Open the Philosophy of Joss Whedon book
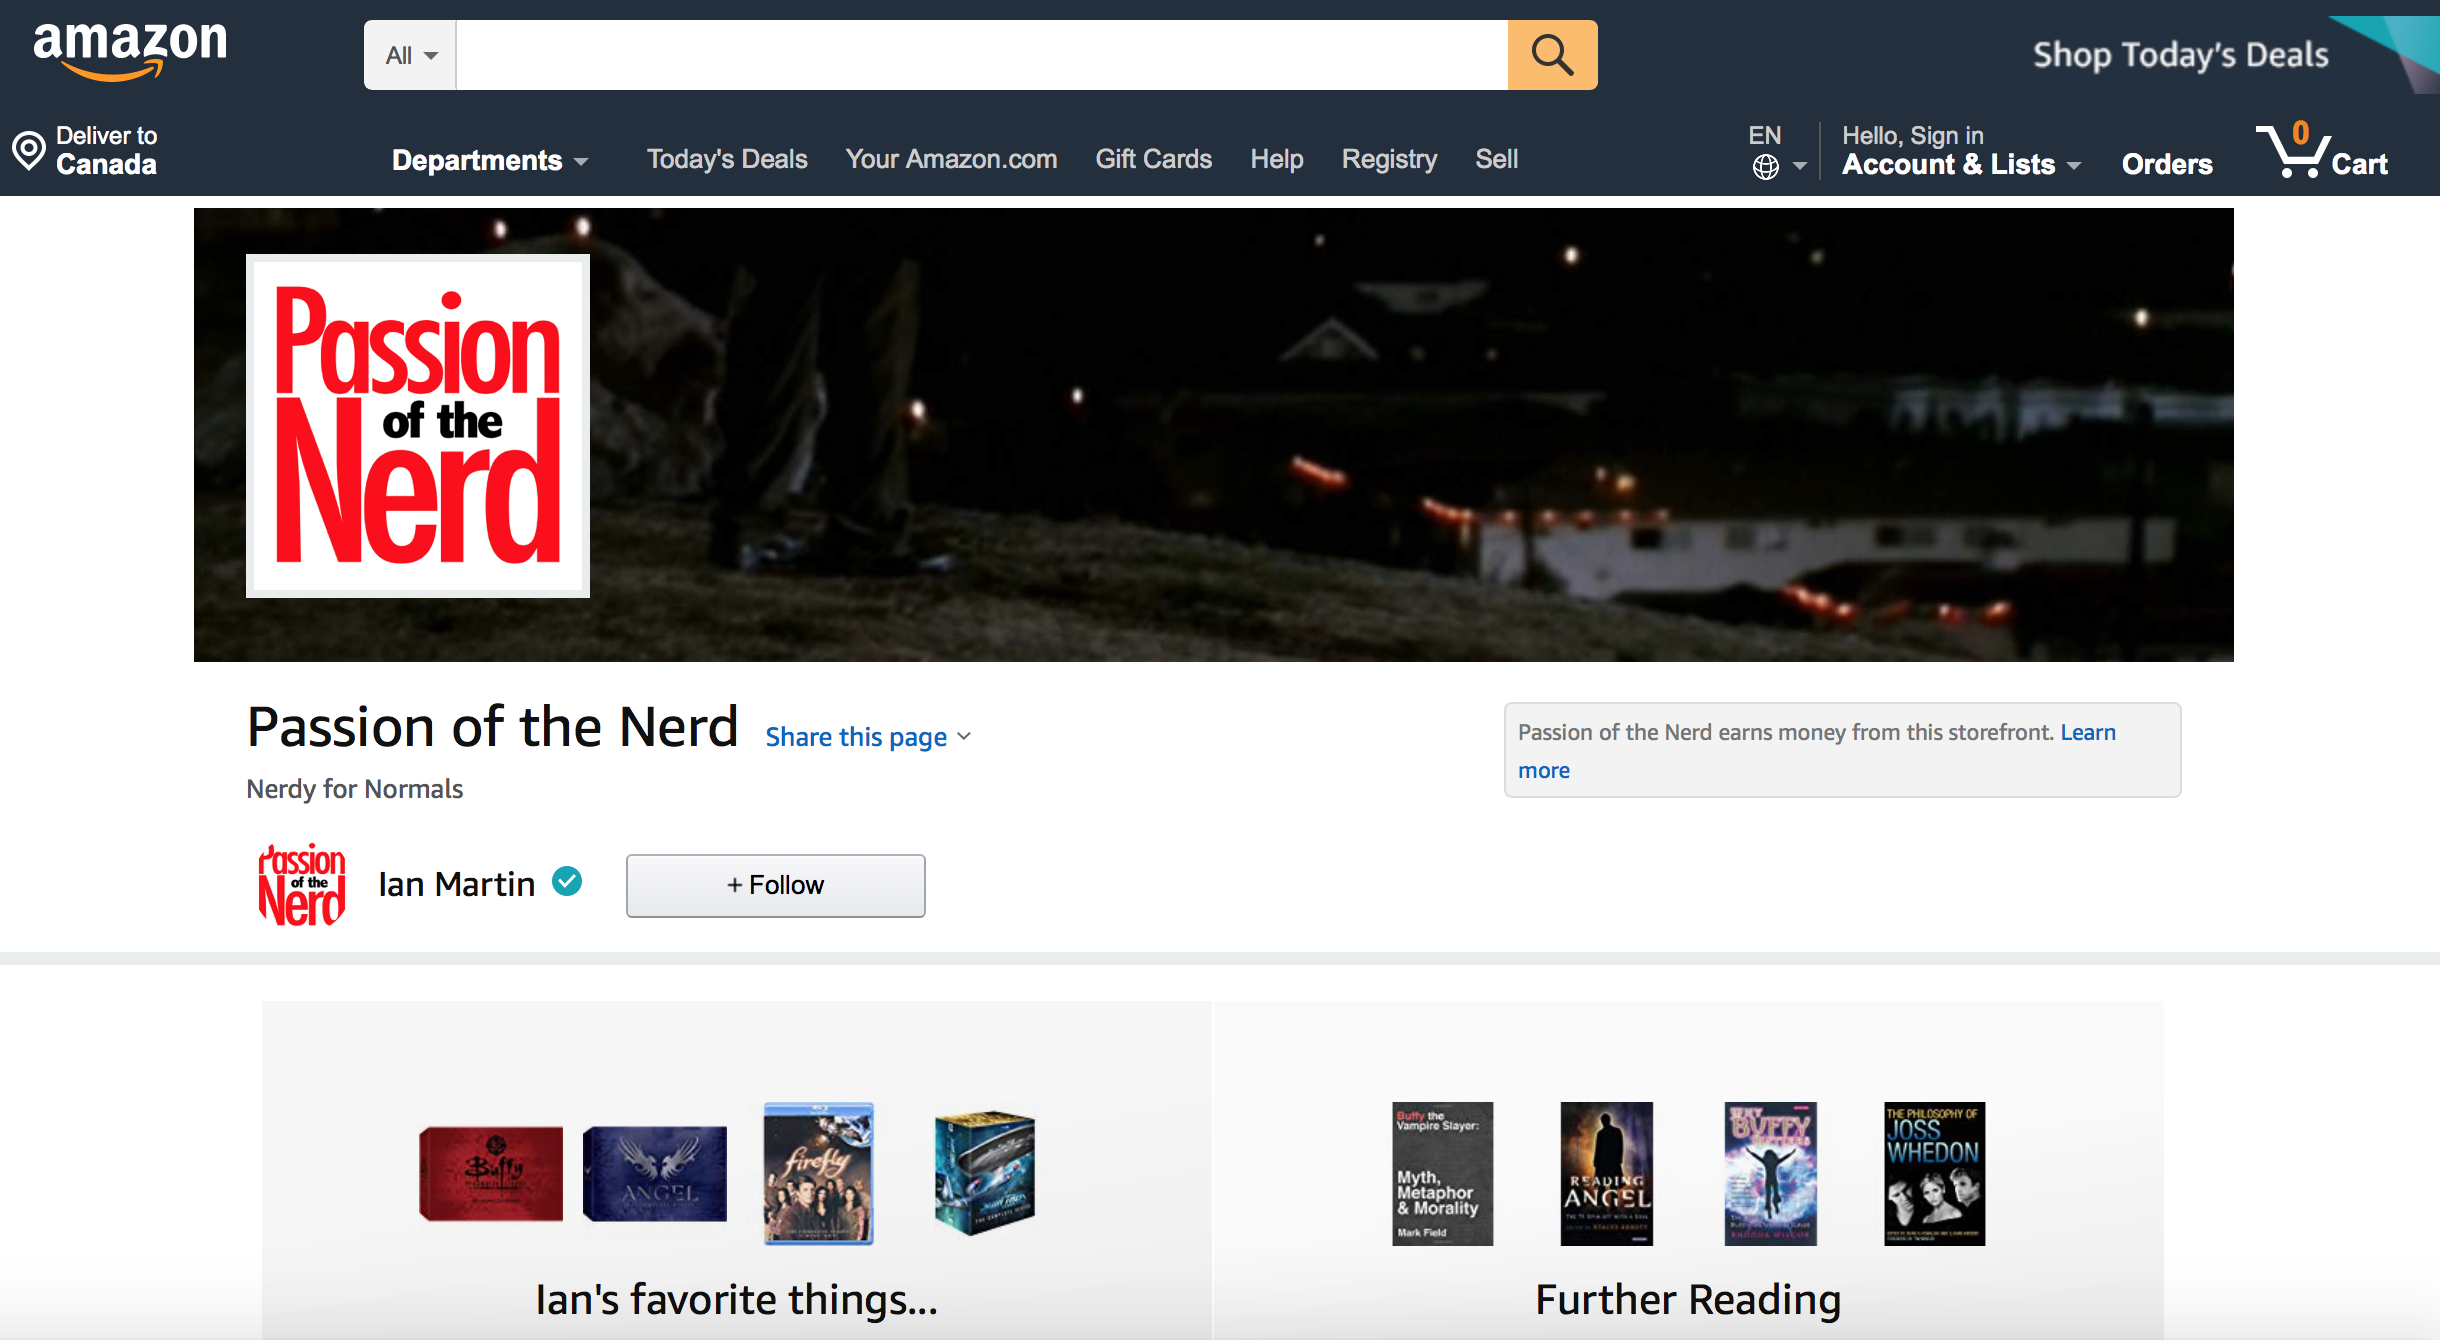Viewport: 2440px width, 1340px height. [1934, 1174]
